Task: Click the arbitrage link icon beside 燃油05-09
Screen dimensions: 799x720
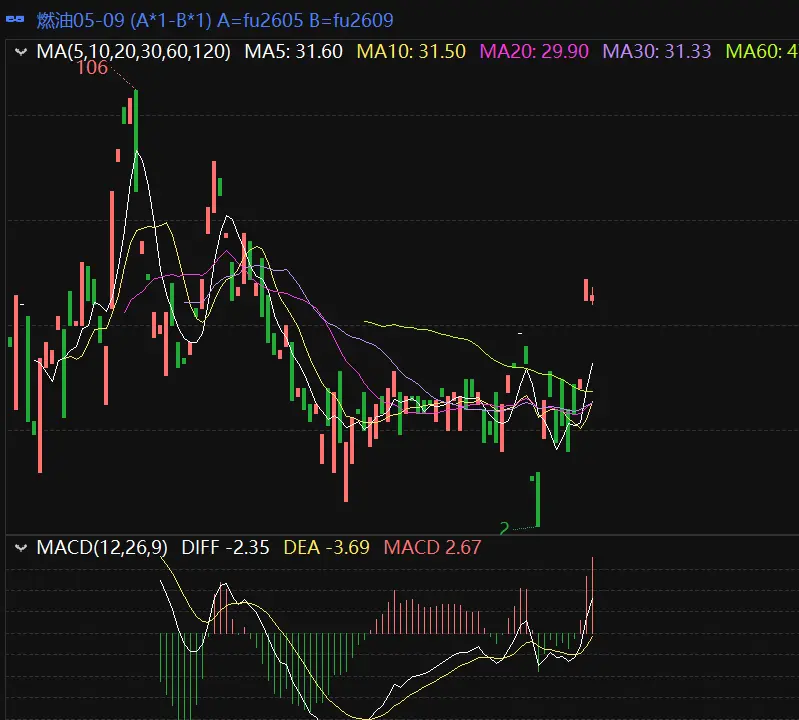Action: [15, 20]
